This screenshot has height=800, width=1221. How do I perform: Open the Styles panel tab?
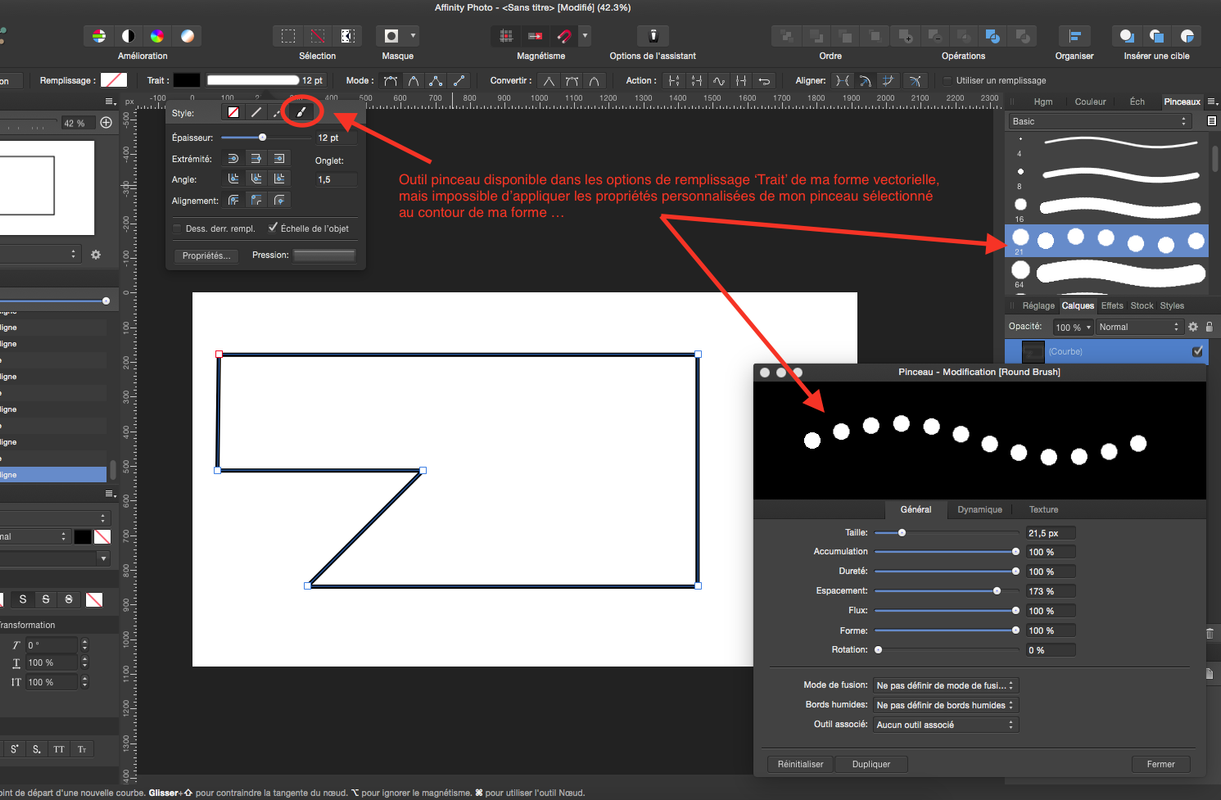(1172, 306)
